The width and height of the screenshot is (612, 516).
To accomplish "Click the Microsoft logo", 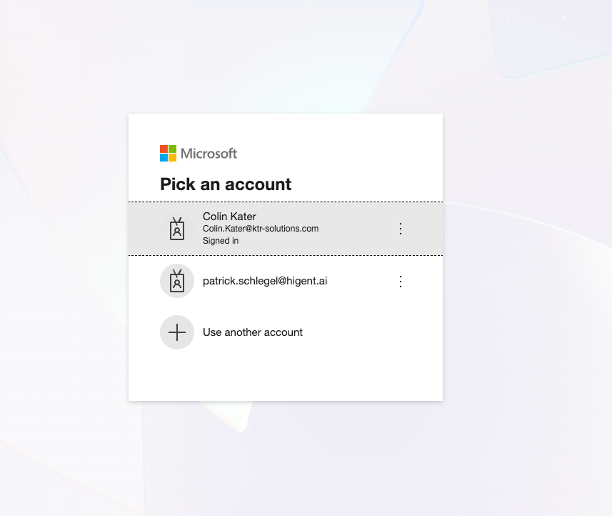I will pos(198,153).
